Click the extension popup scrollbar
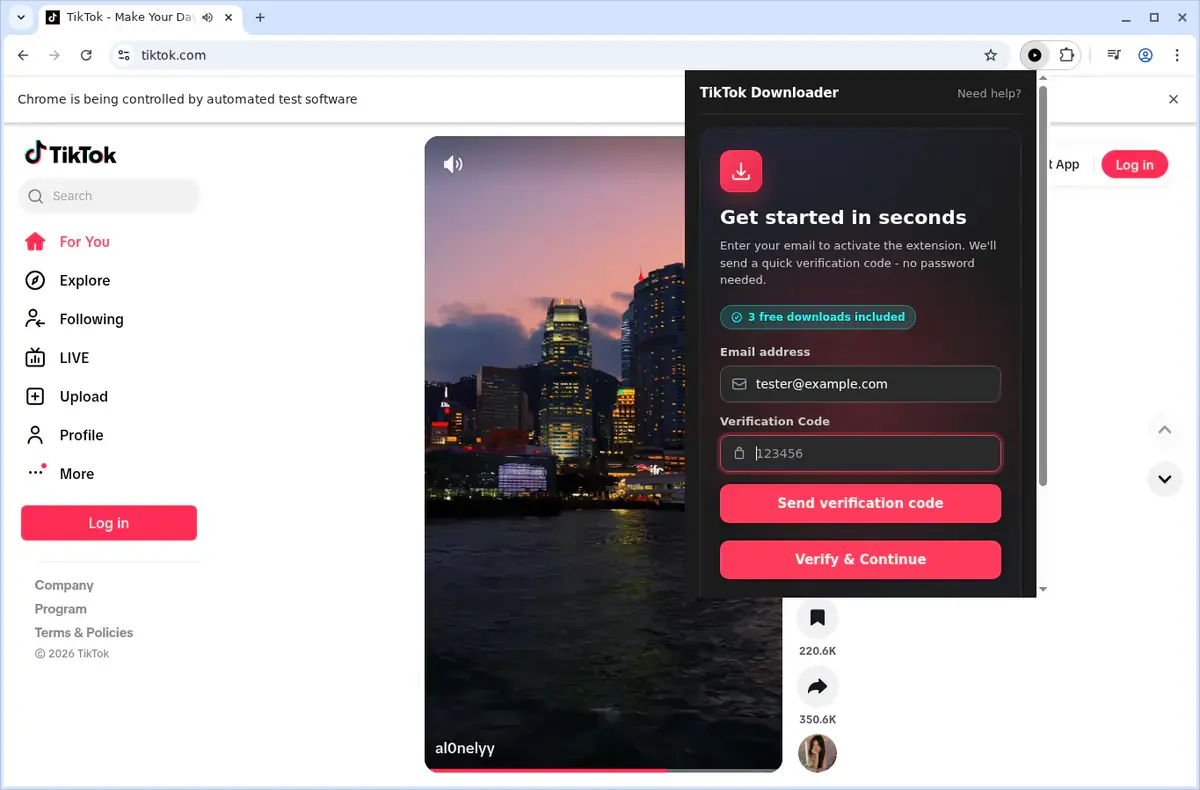 [1043, 285]
